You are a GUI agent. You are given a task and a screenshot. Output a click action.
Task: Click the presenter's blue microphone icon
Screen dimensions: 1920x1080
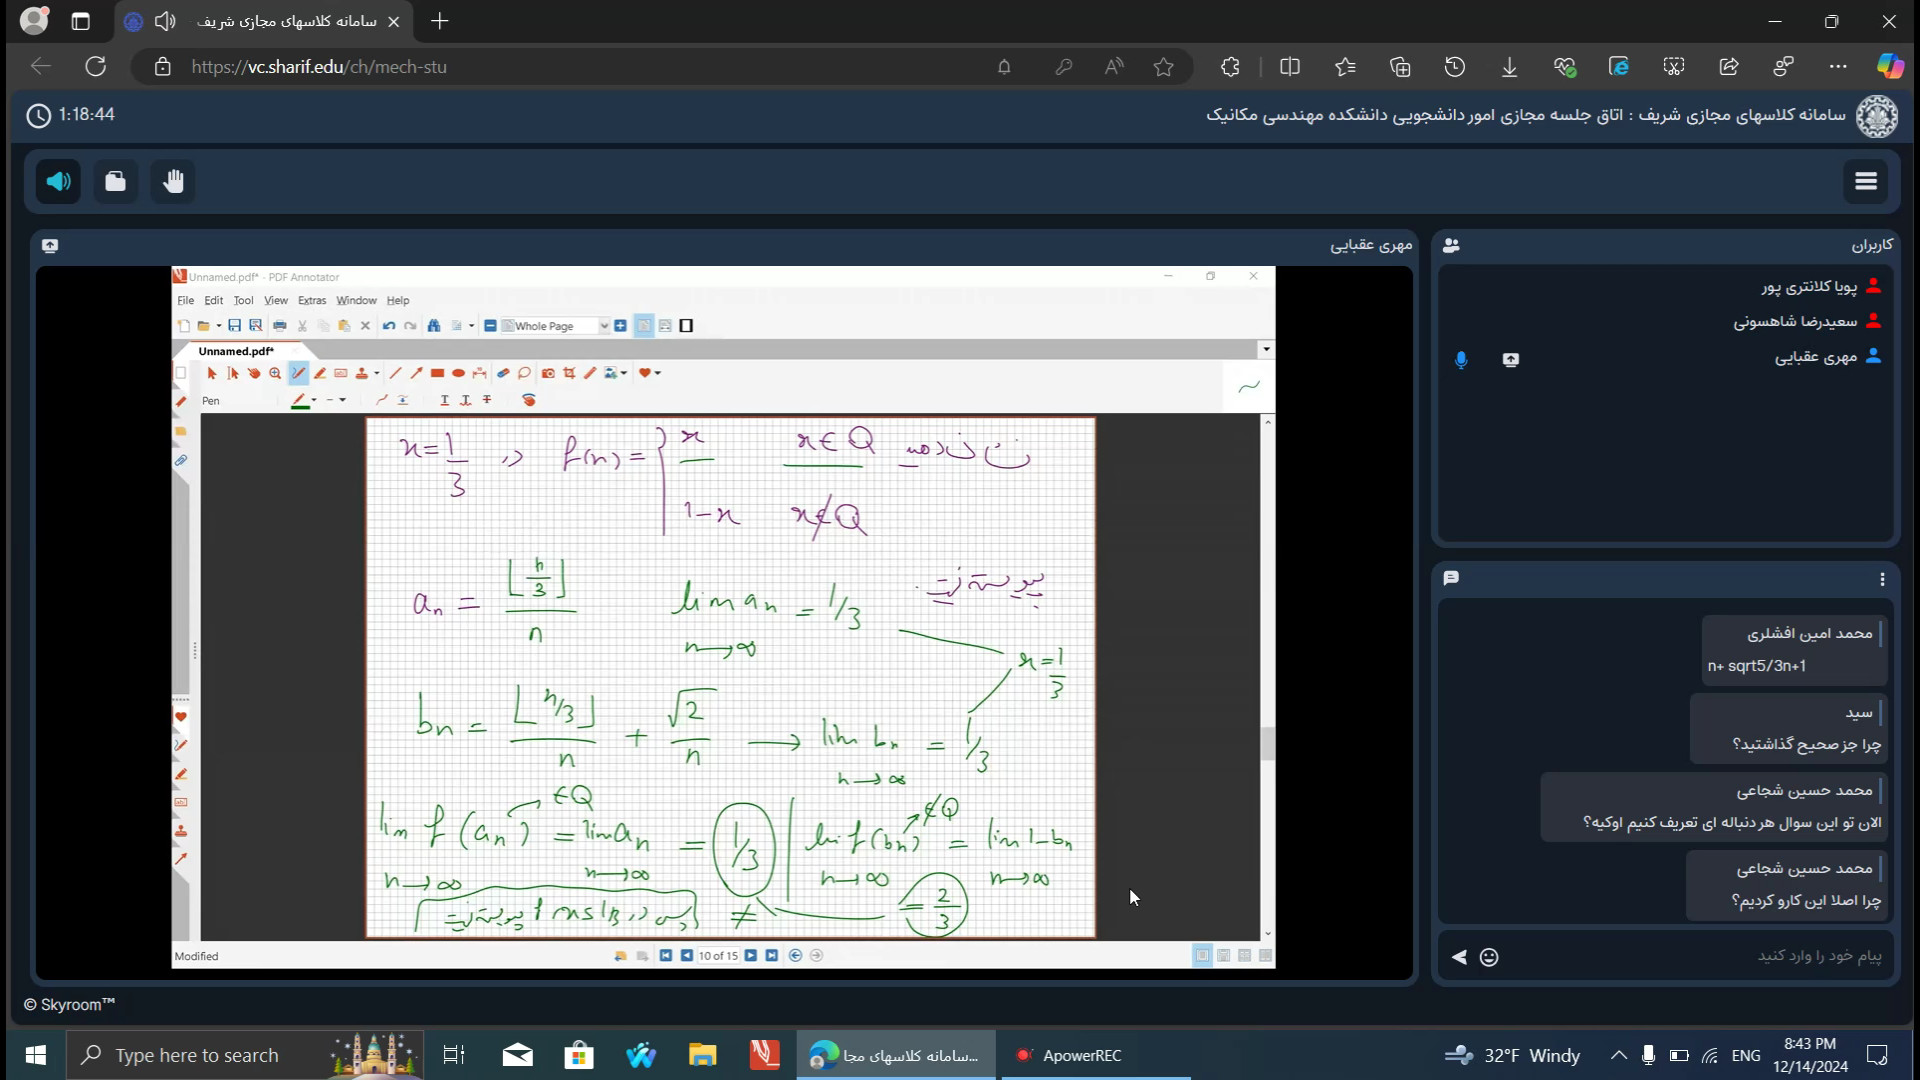[1461, 359]
